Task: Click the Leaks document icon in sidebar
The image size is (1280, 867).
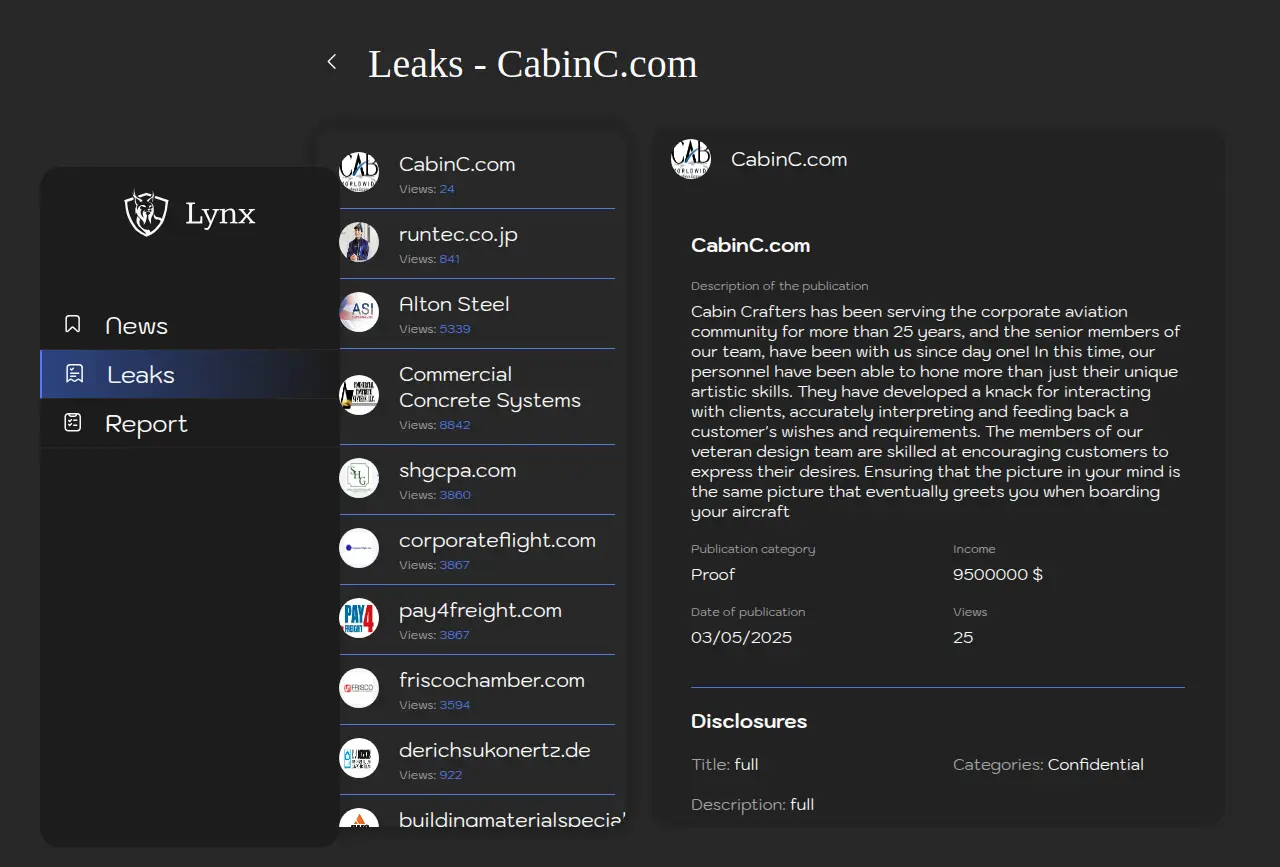Action: 74,374
